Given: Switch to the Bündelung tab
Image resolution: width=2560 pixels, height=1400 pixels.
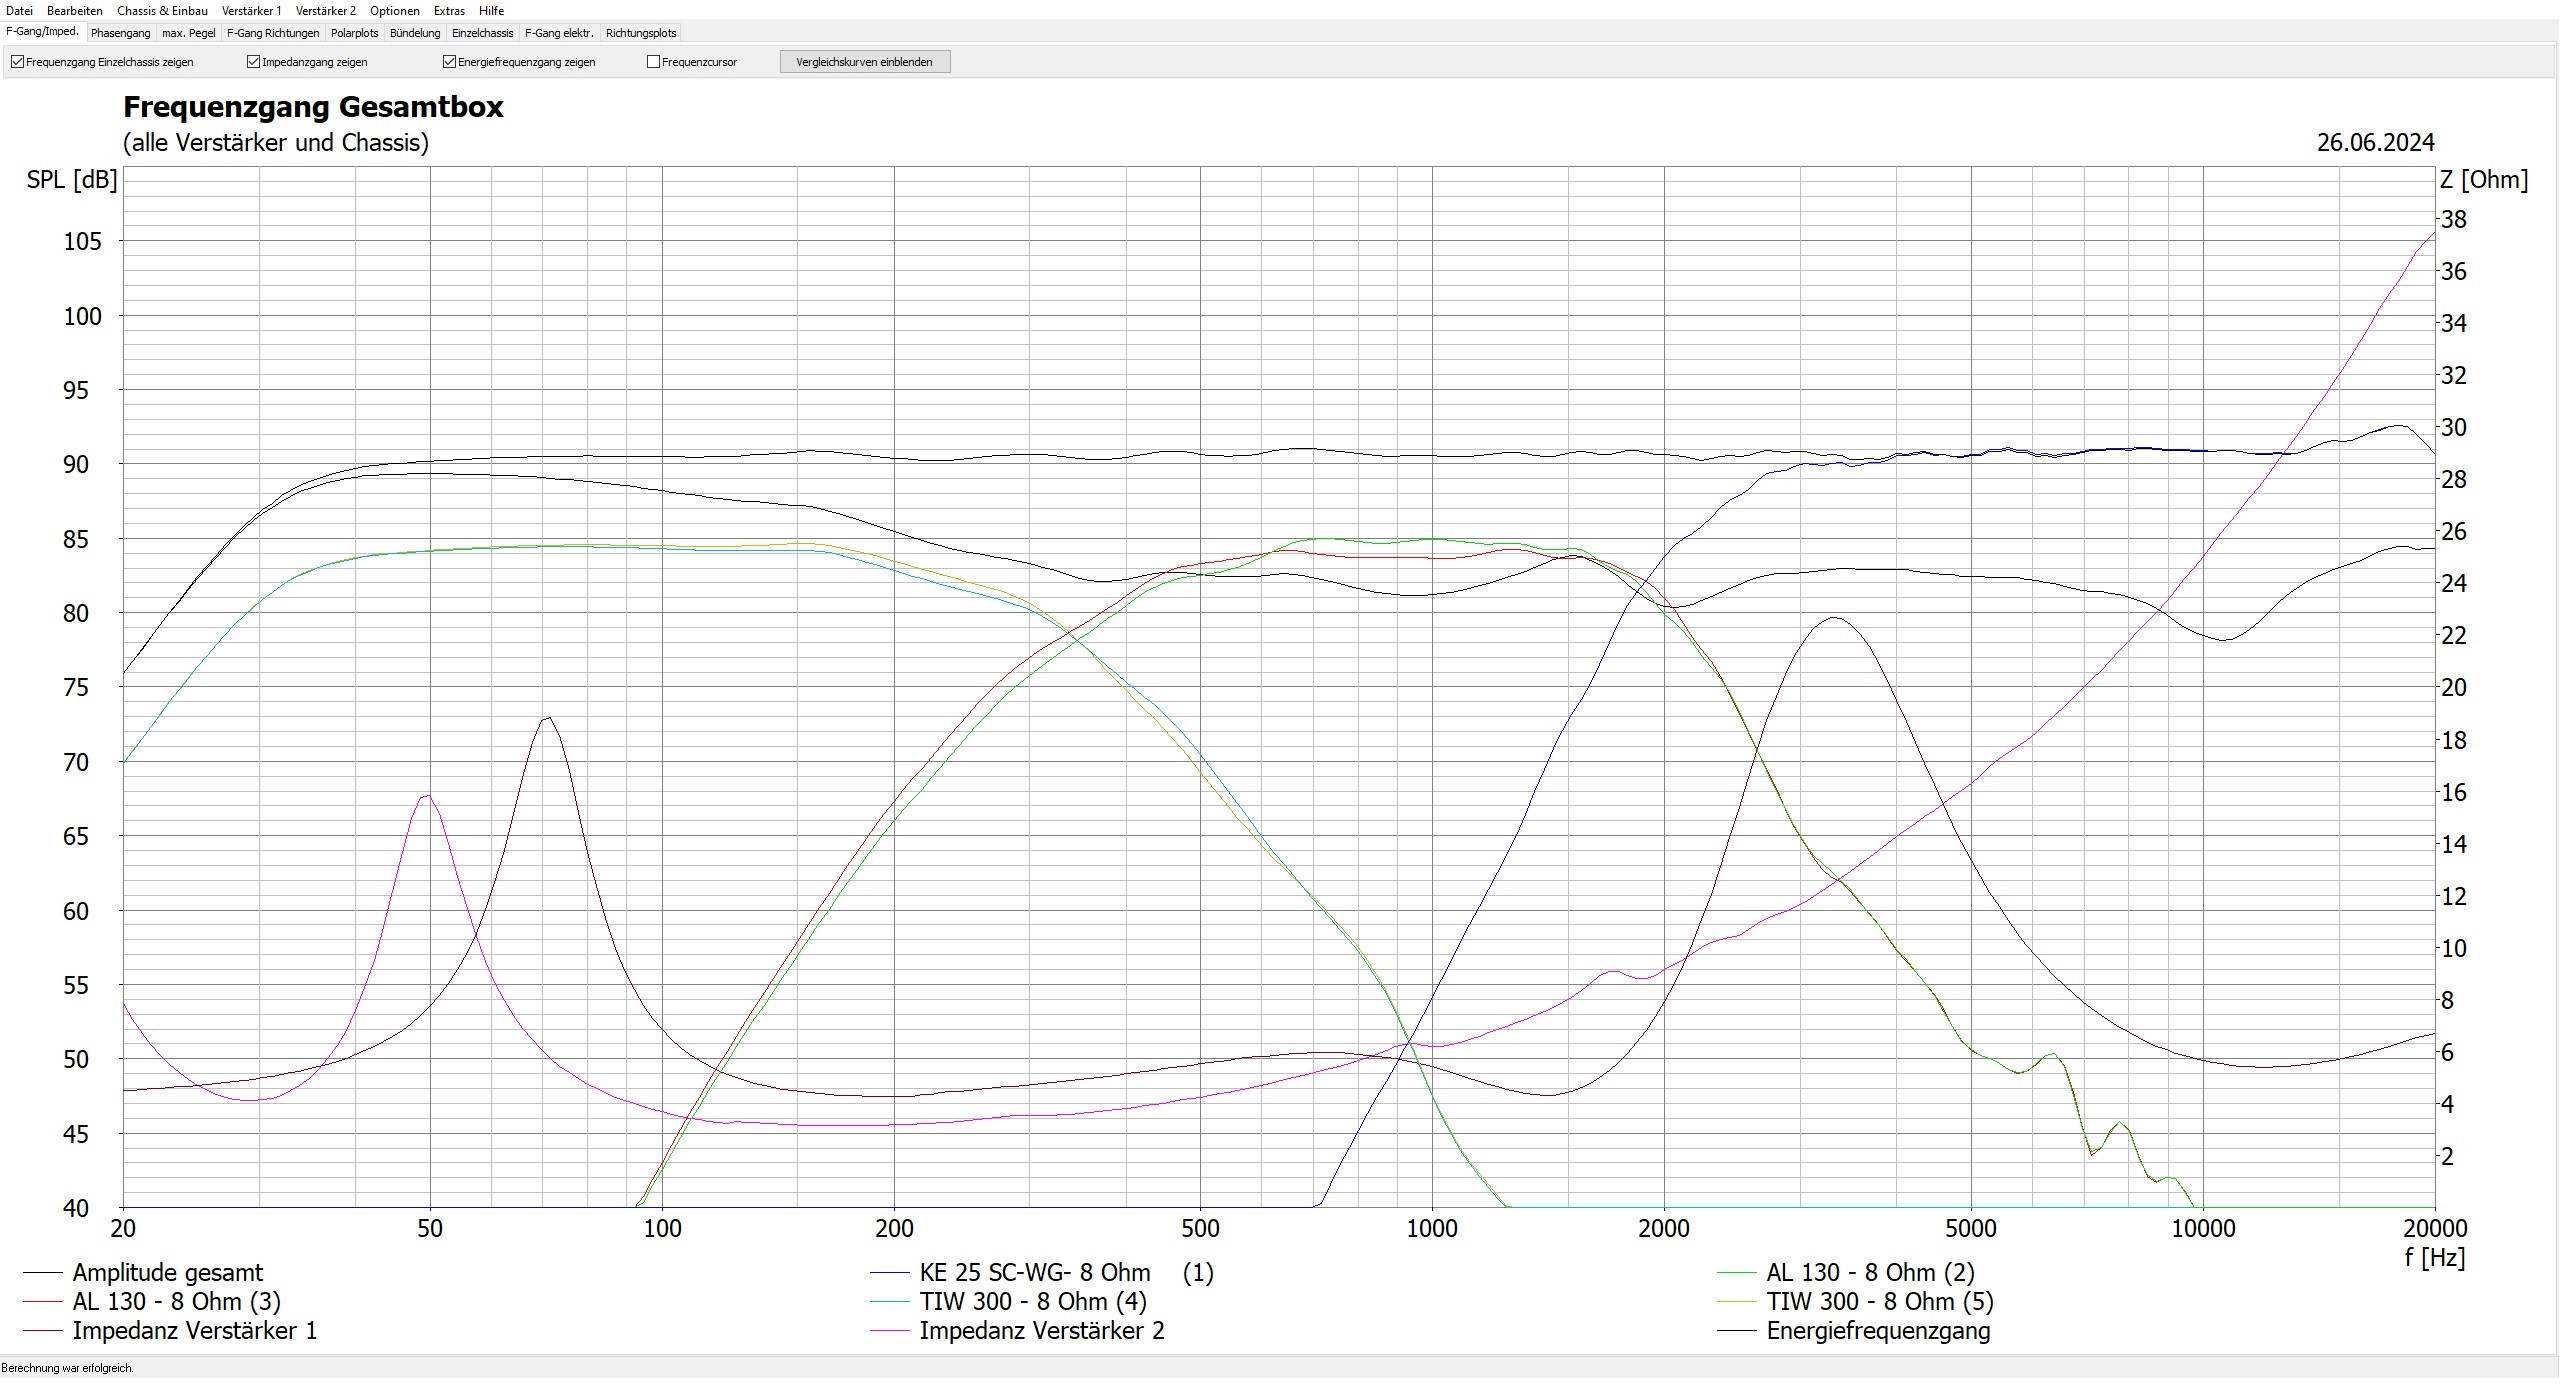Looking at the screenshot, I should [414, 33].
